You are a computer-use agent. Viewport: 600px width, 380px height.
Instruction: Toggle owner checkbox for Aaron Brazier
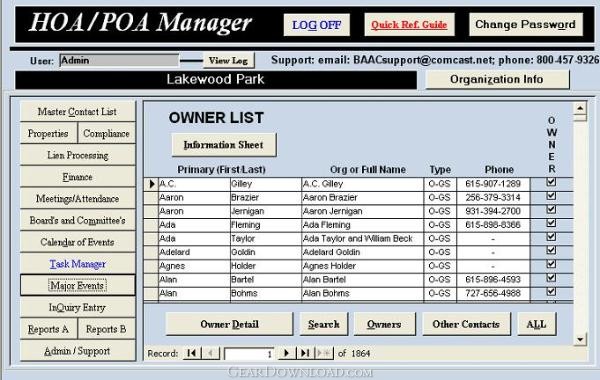pos(551,196)
